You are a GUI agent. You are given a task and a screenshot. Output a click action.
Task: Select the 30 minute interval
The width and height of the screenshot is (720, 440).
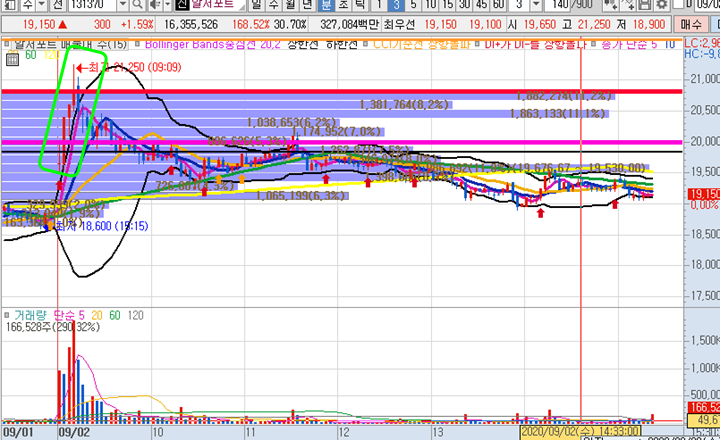(465, 5)
